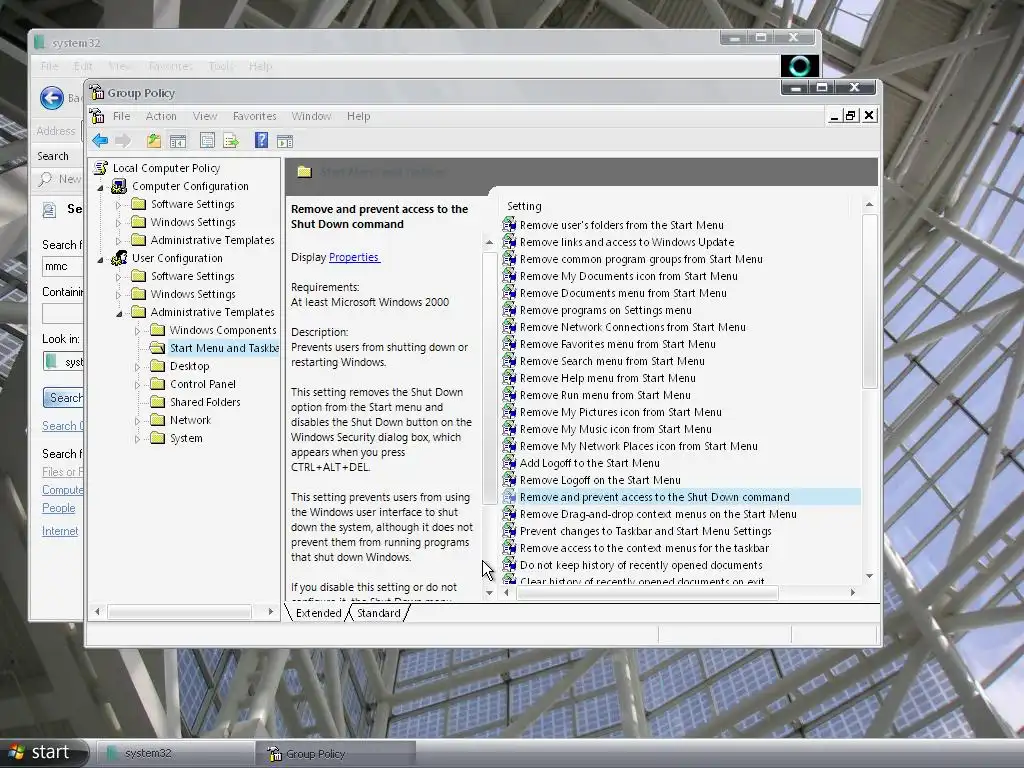Viewport: 1024px width, 768px height.
Task: Click the policy icon for Remove Search menu row
Action: point(509,360)
